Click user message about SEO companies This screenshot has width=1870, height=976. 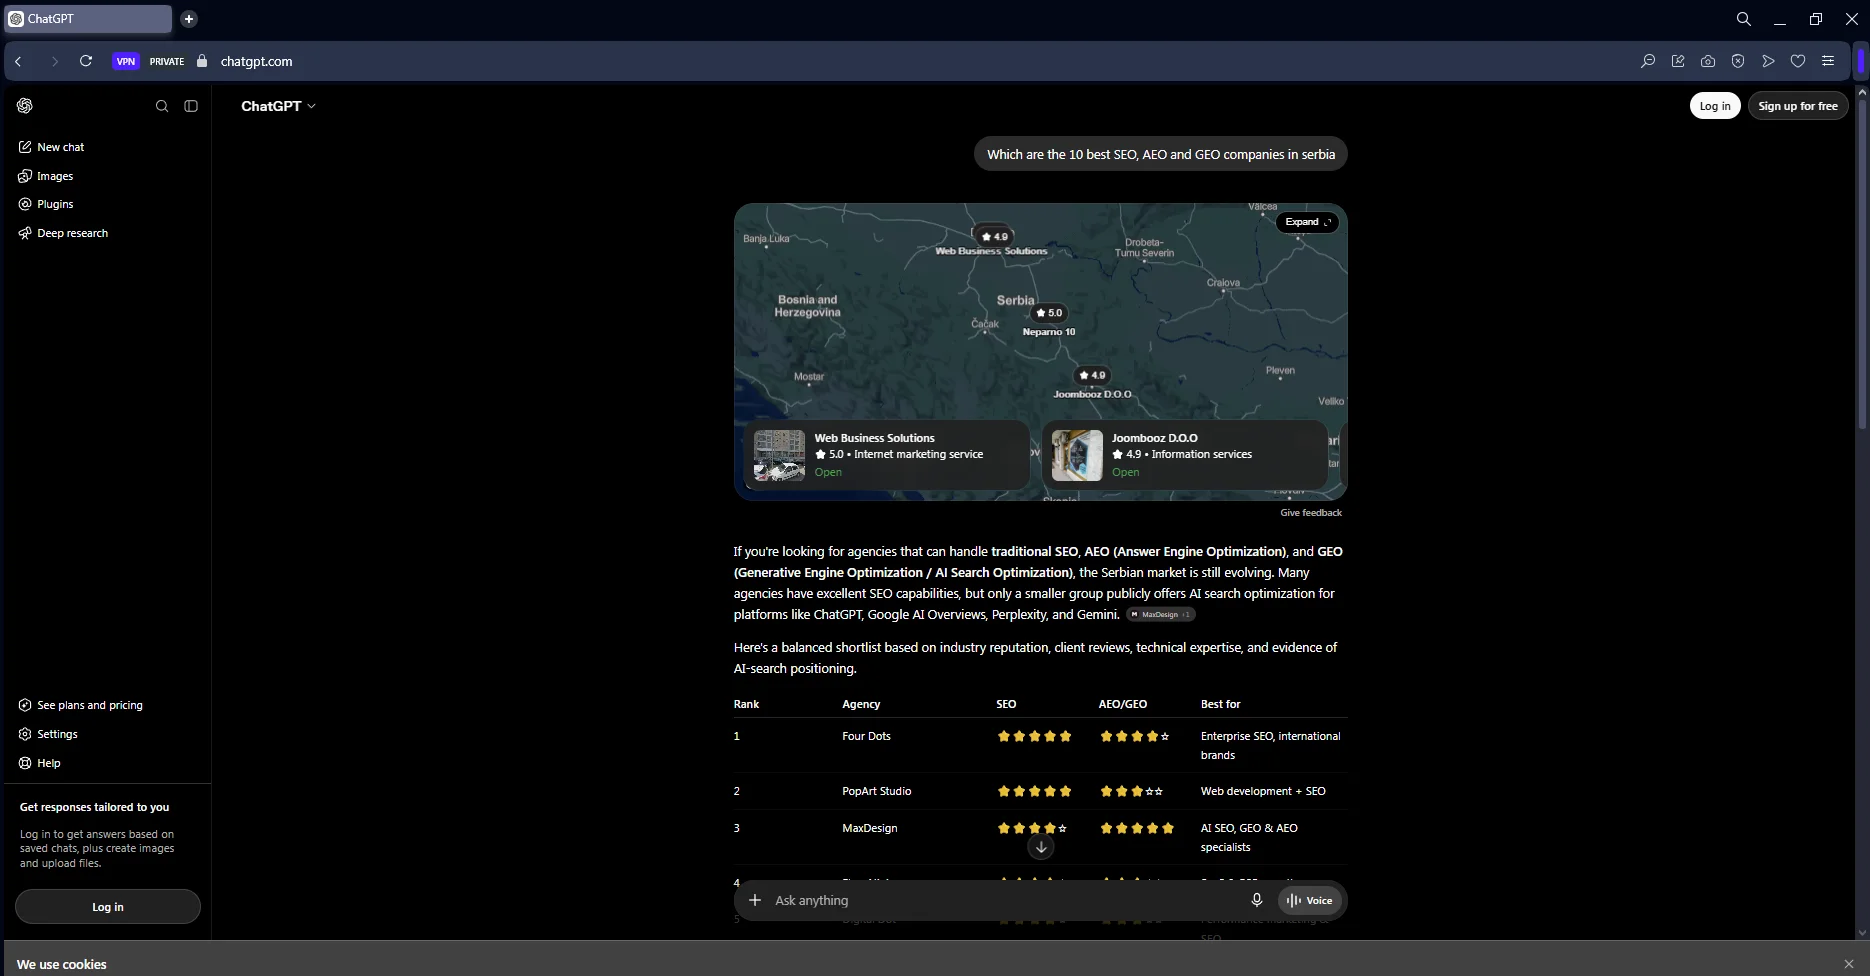pos(1161,154)
